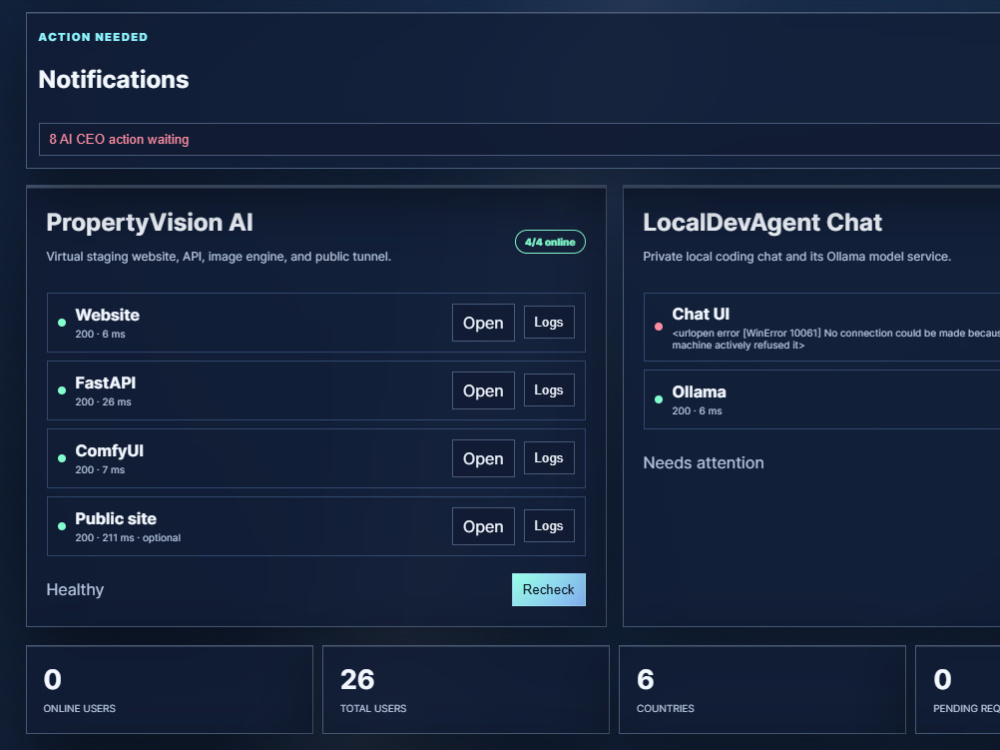Click the urlopen WinError 10061 error message
The width and height of the screenshot is (1000, 750).
[x=835, y=339]
